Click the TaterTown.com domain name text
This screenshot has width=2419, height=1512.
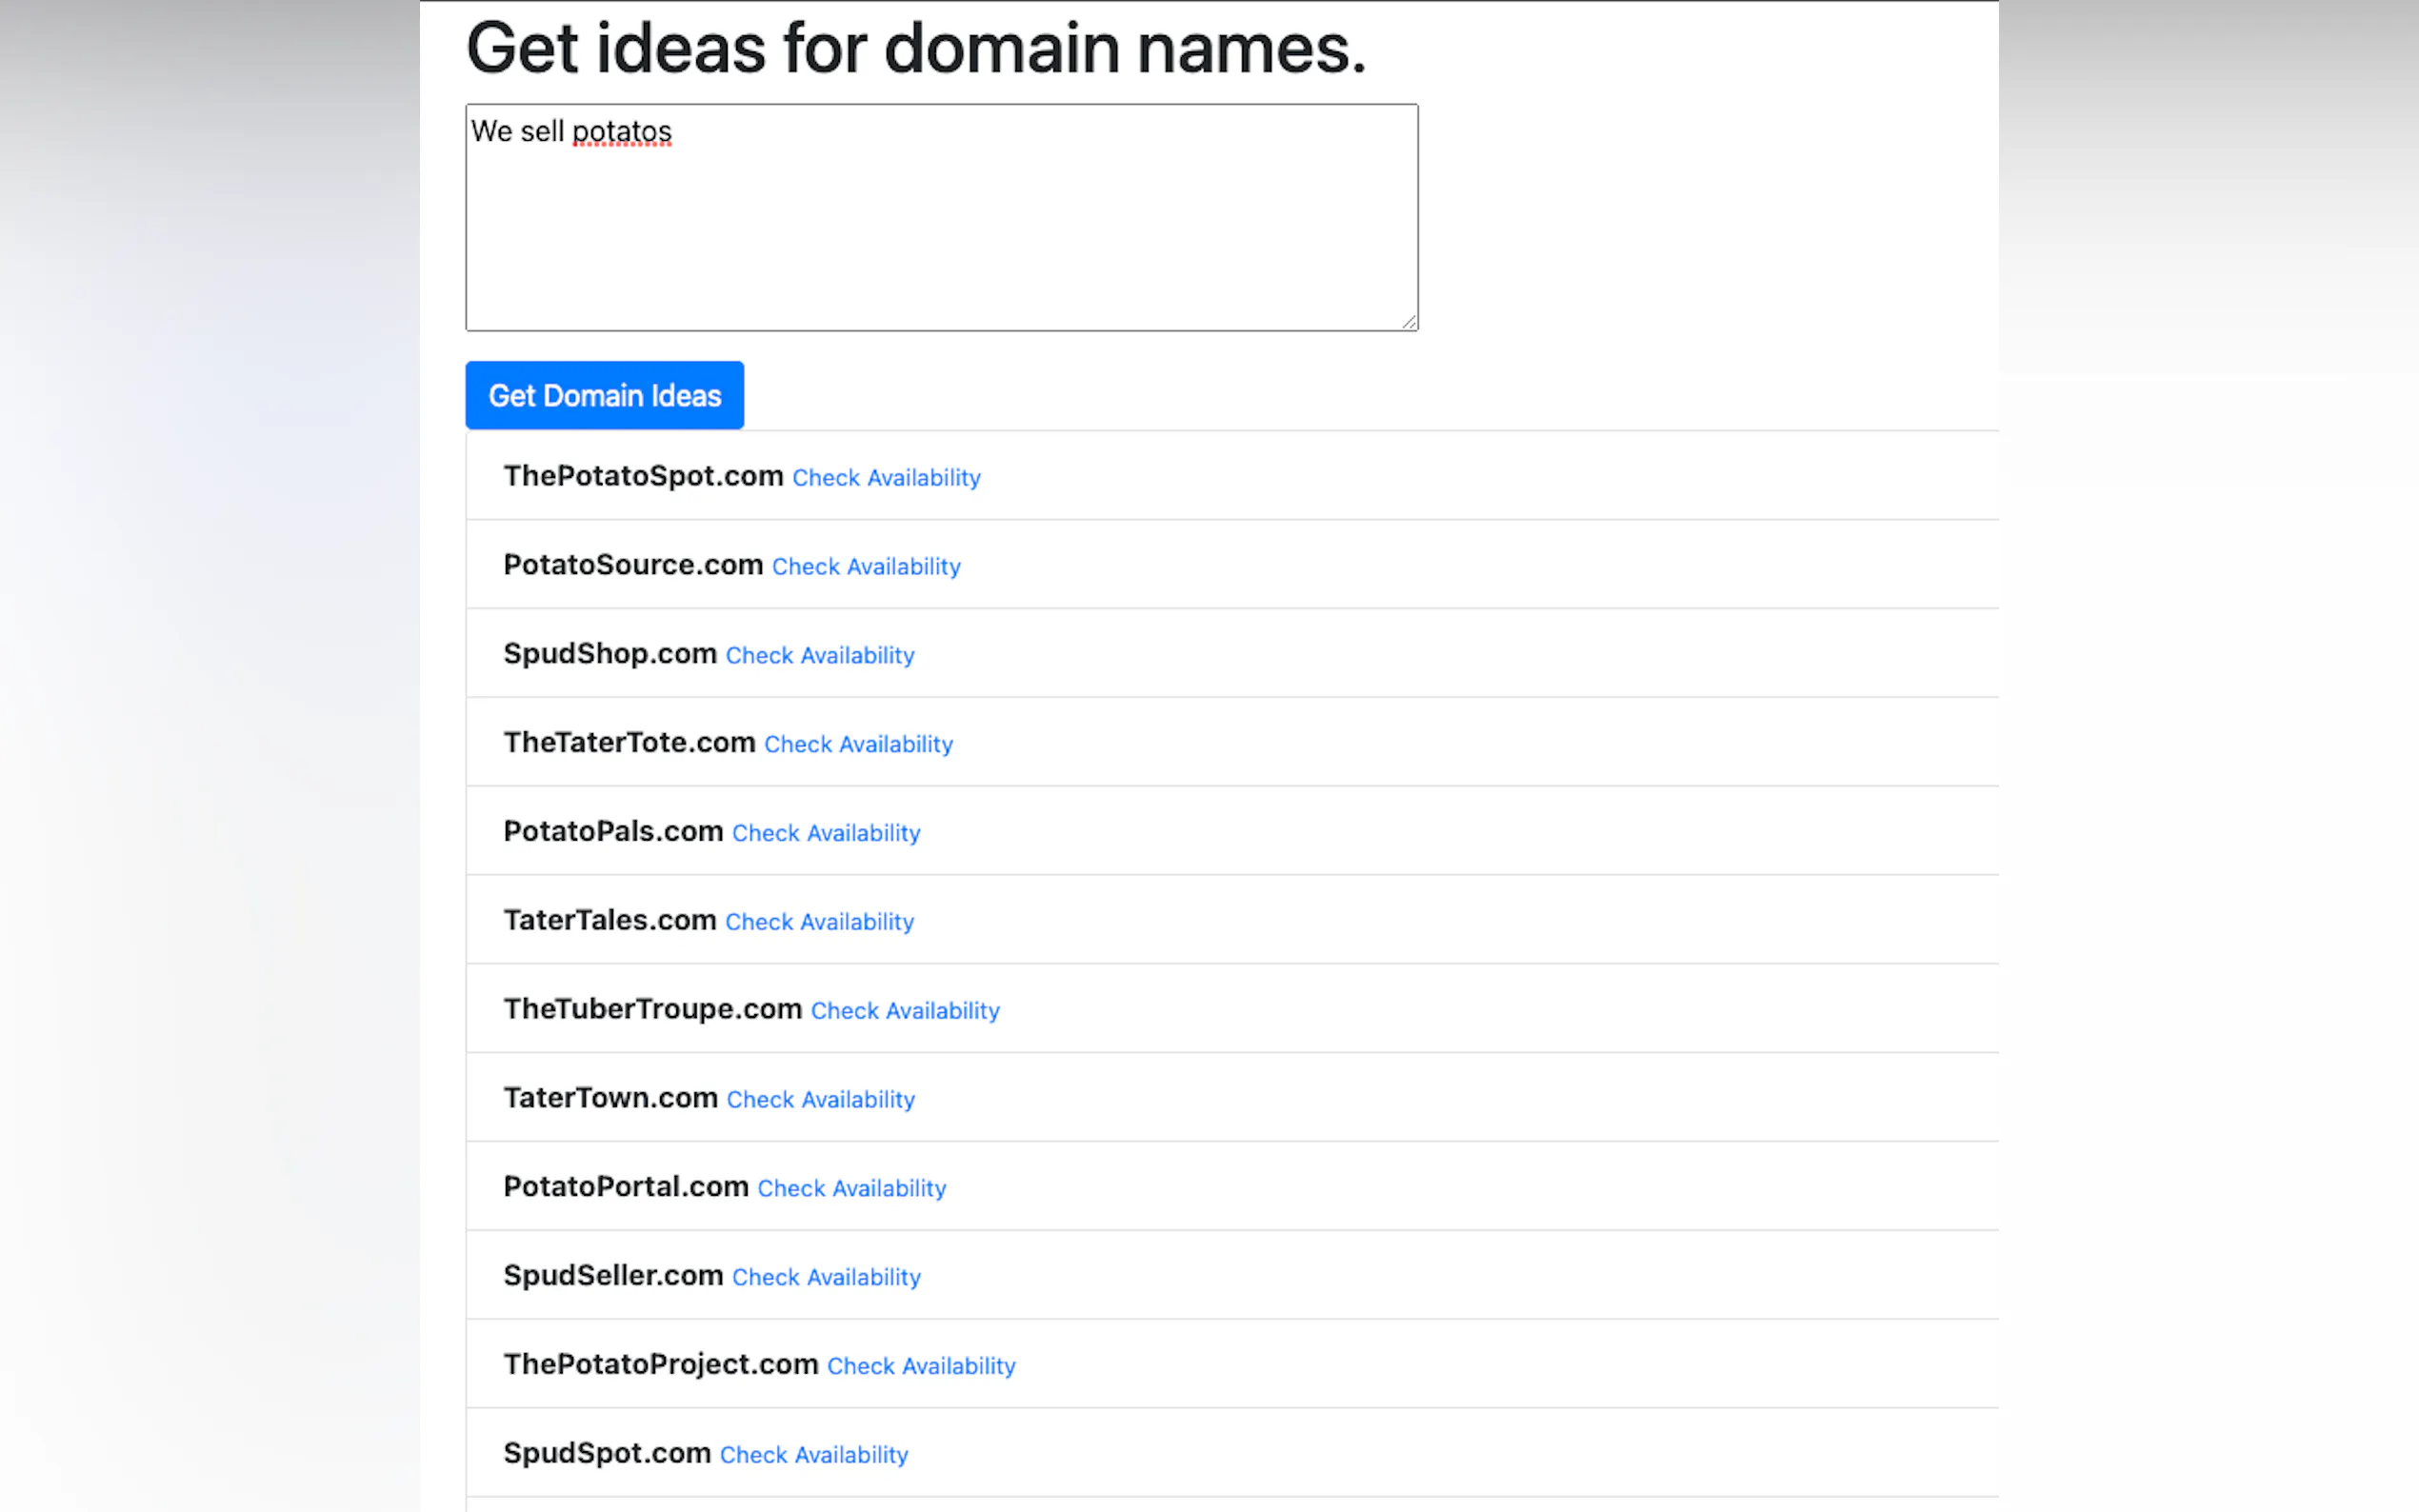coord(610,1098)
